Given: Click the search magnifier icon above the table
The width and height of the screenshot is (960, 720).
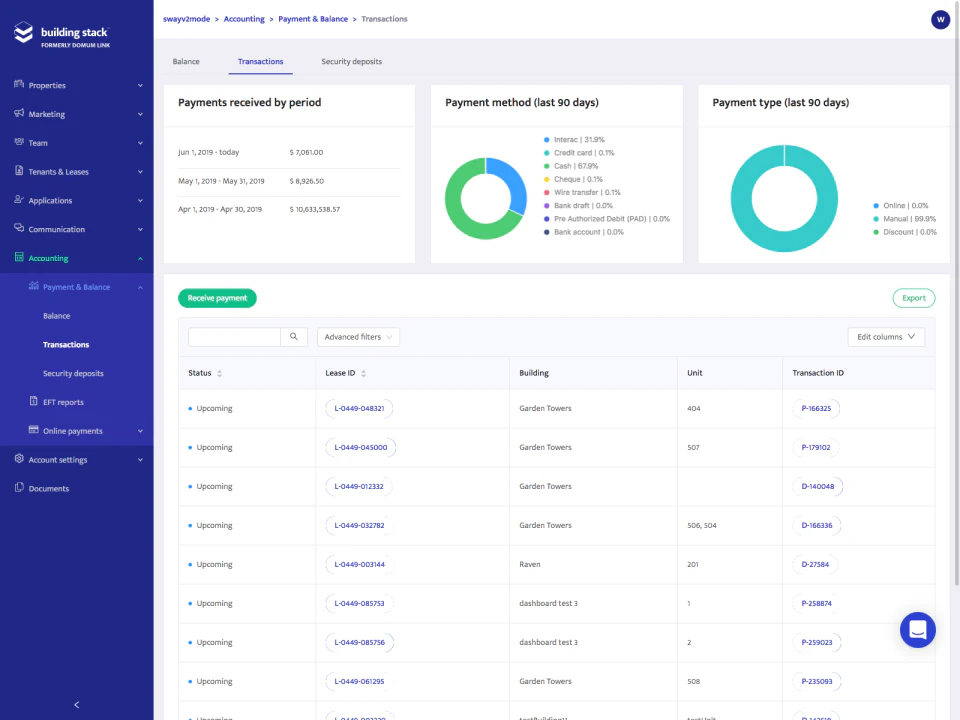Looking at the screenshot, I should point(293,337).
